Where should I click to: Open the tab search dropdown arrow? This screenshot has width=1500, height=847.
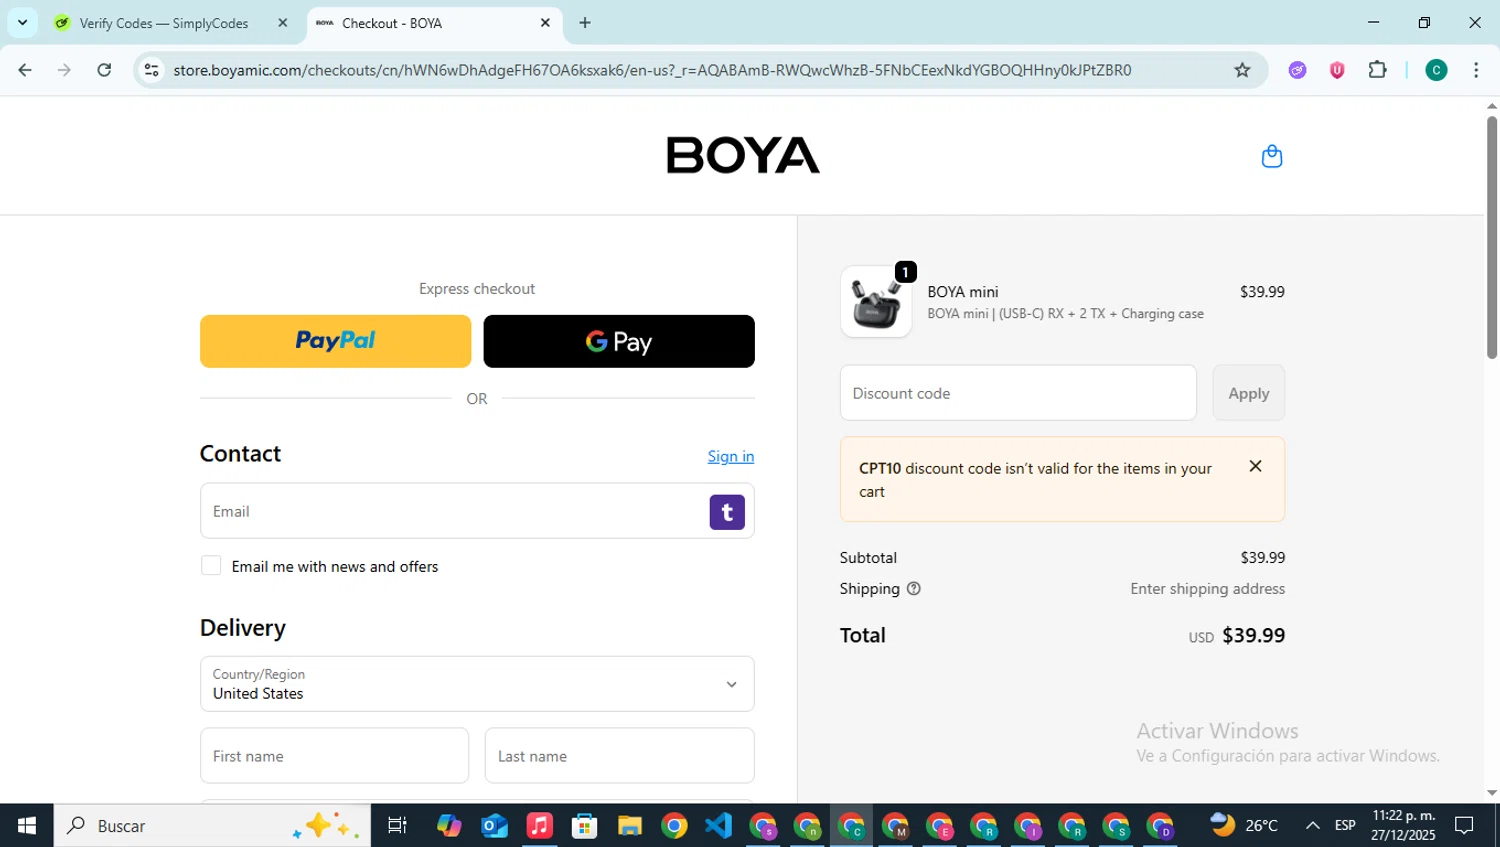(22, 22)
